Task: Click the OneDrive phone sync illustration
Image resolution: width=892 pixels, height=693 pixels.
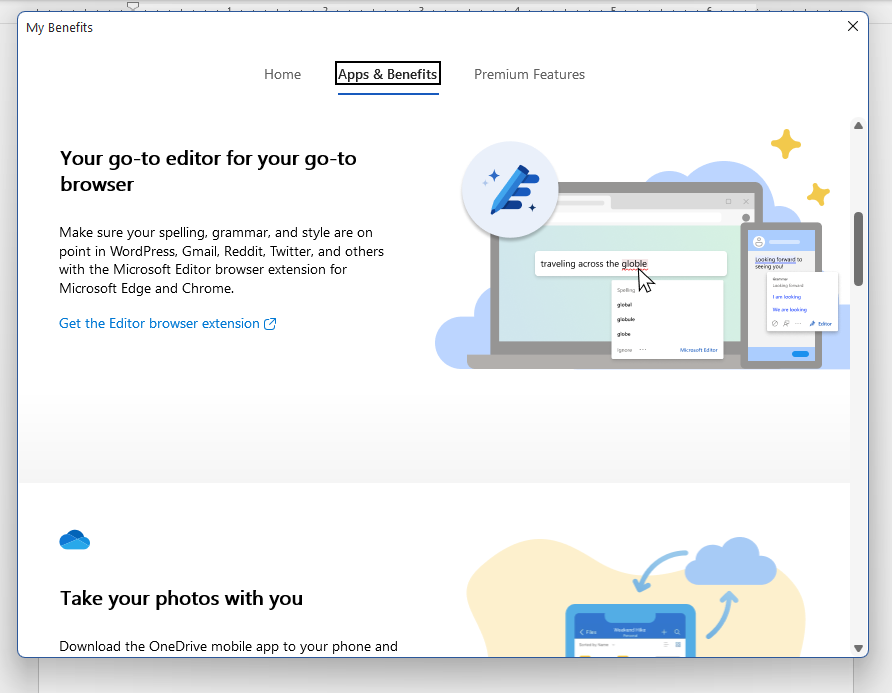Action: (x=635, y=597)
